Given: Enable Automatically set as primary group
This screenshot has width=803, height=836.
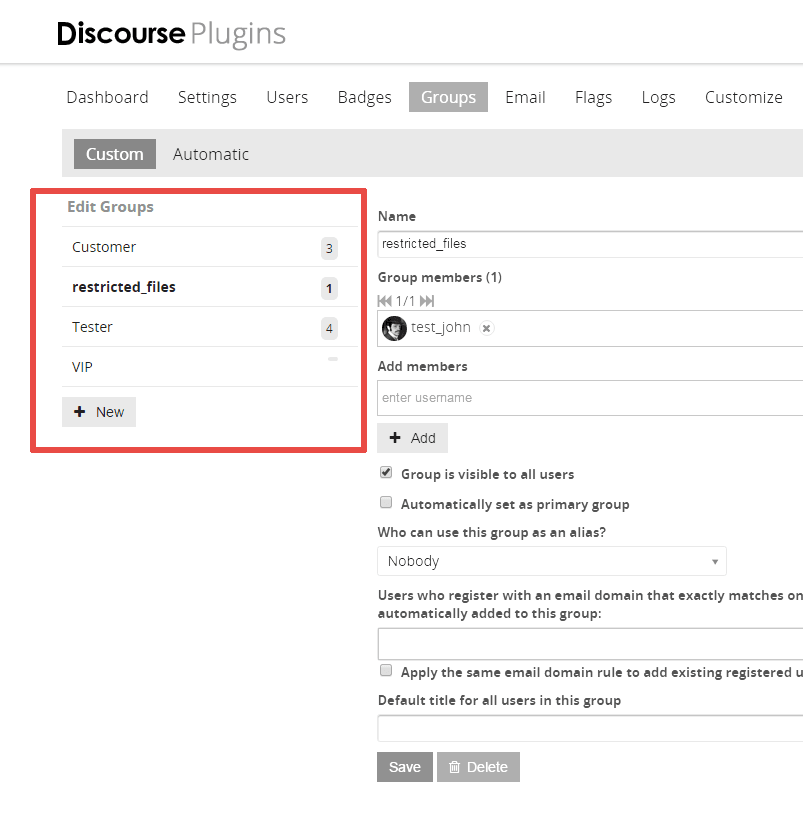Looking at the screenshot, I should 386,502.
